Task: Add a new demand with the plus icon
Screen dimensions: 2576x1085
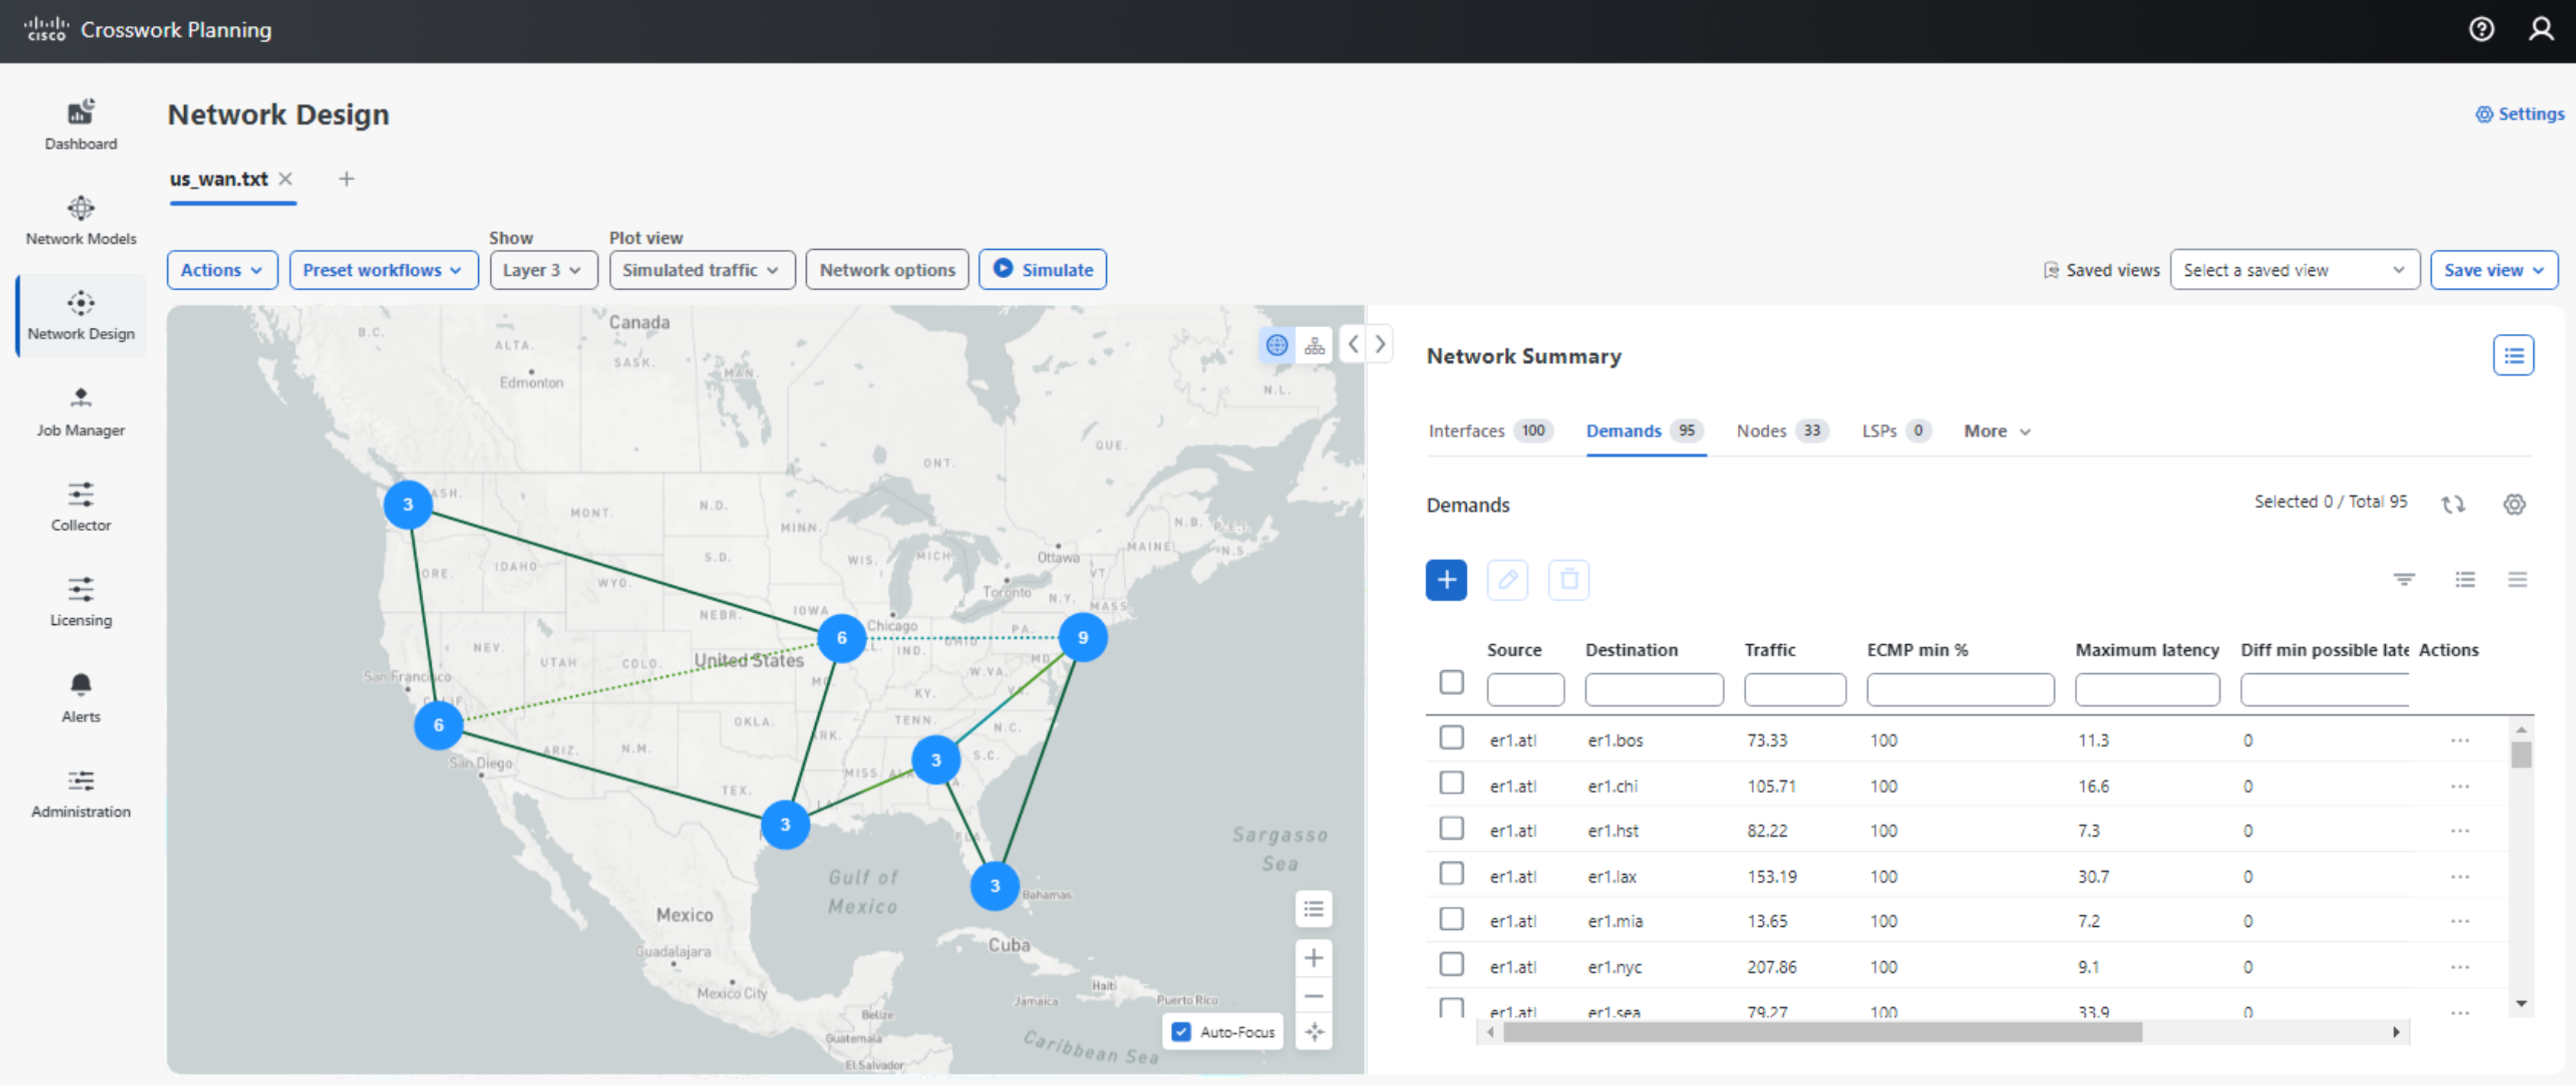Action: [1446, 580]
